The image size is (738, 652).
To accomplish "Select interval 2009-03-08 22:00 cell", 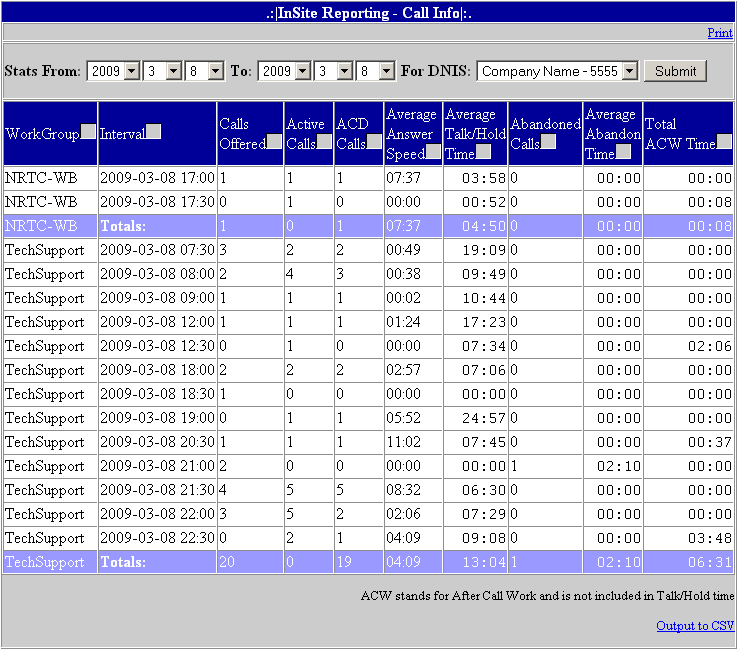I will pos(157,514).
